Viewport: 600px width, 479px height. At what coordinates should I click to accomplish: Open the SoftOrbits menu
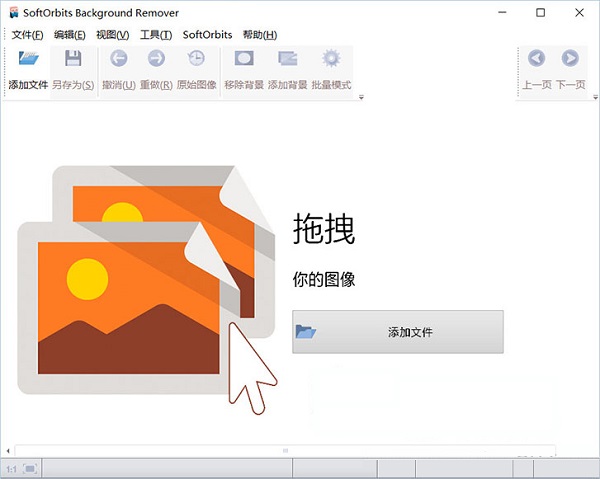point(207,35)
